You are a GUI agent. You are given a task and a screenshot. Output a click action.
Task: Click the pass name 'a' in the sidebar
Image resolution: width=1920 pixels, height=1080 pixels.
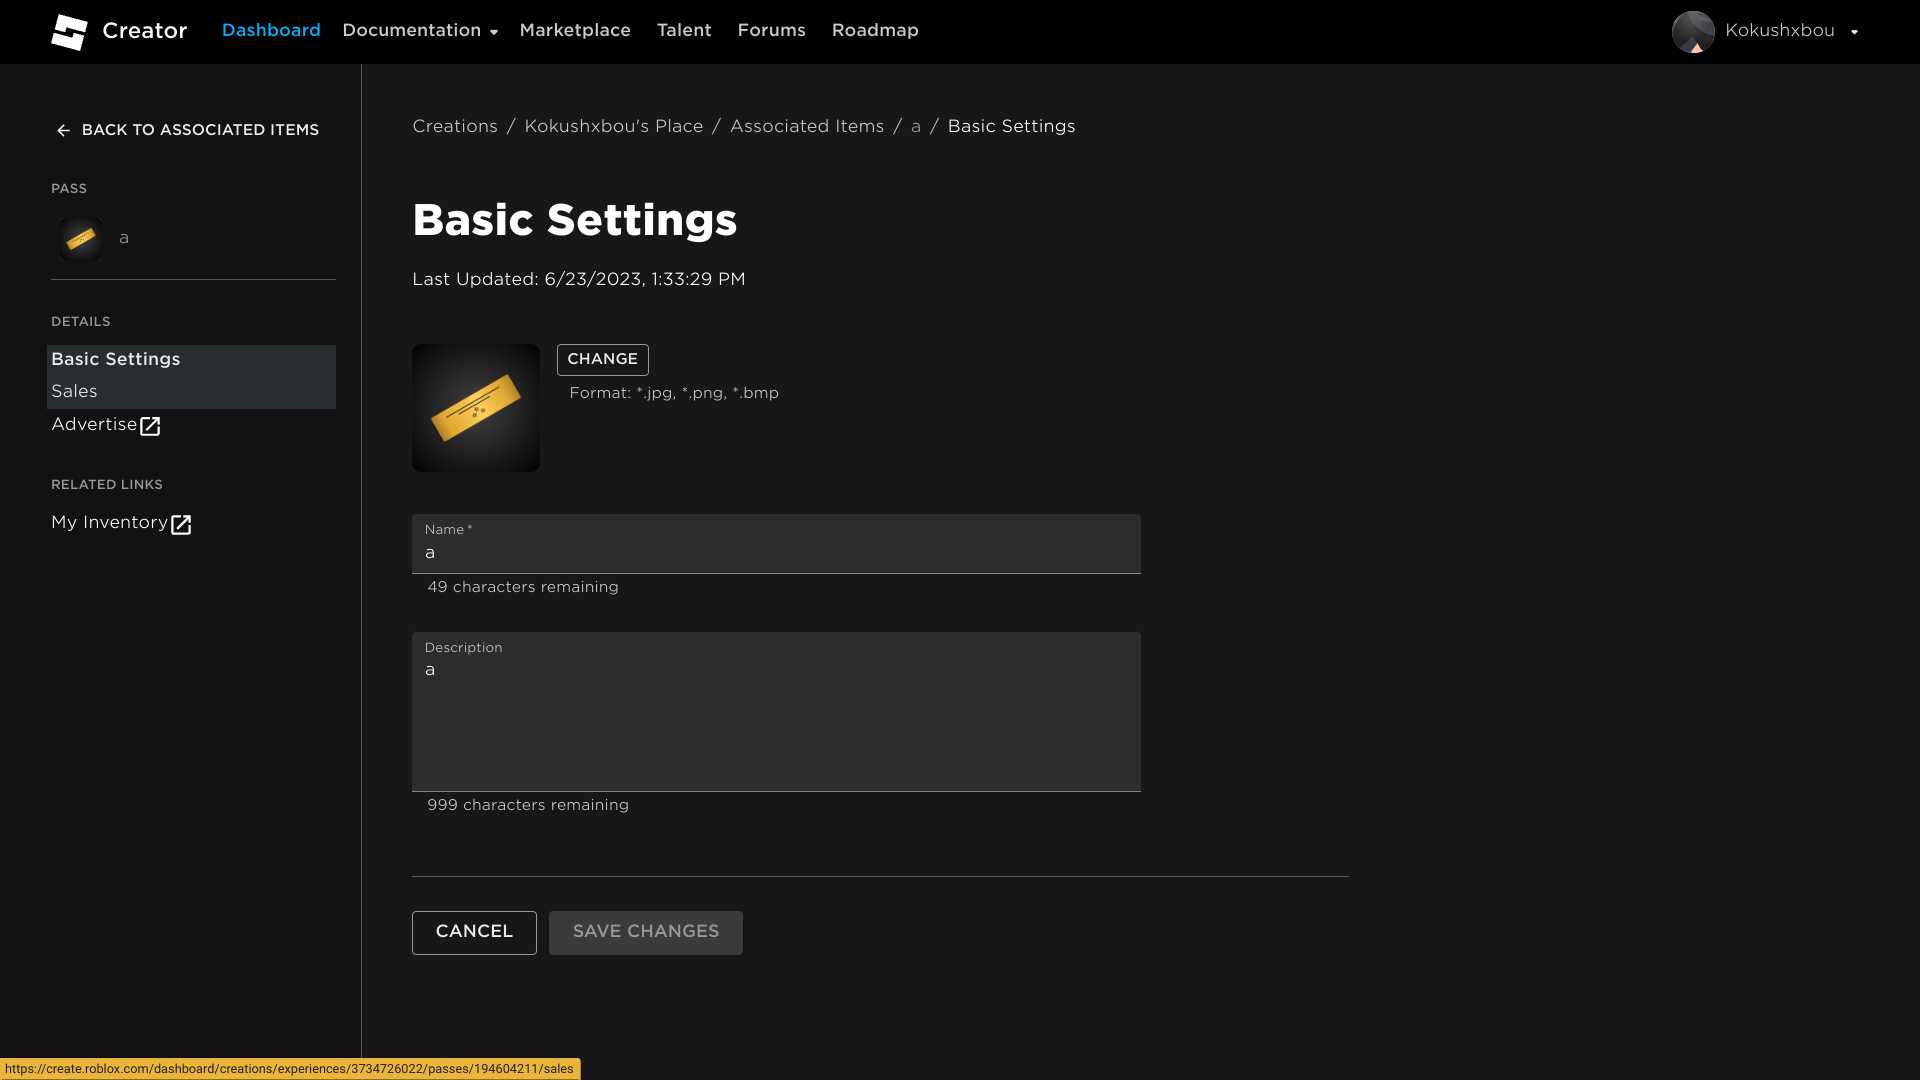pyautogui.click(x=124, y=238)
